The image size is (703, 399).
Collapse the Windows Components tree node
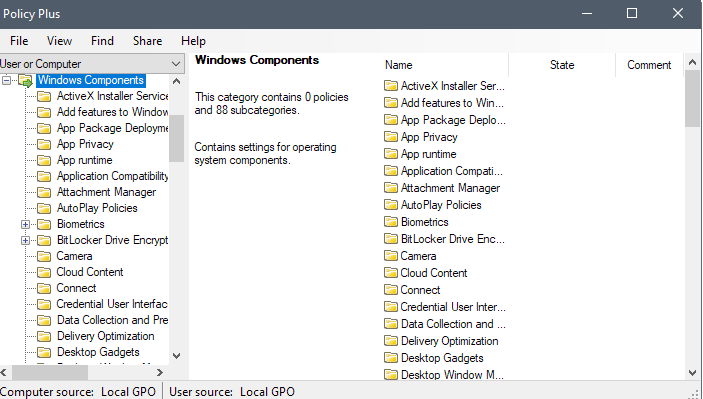pos(6,80)
